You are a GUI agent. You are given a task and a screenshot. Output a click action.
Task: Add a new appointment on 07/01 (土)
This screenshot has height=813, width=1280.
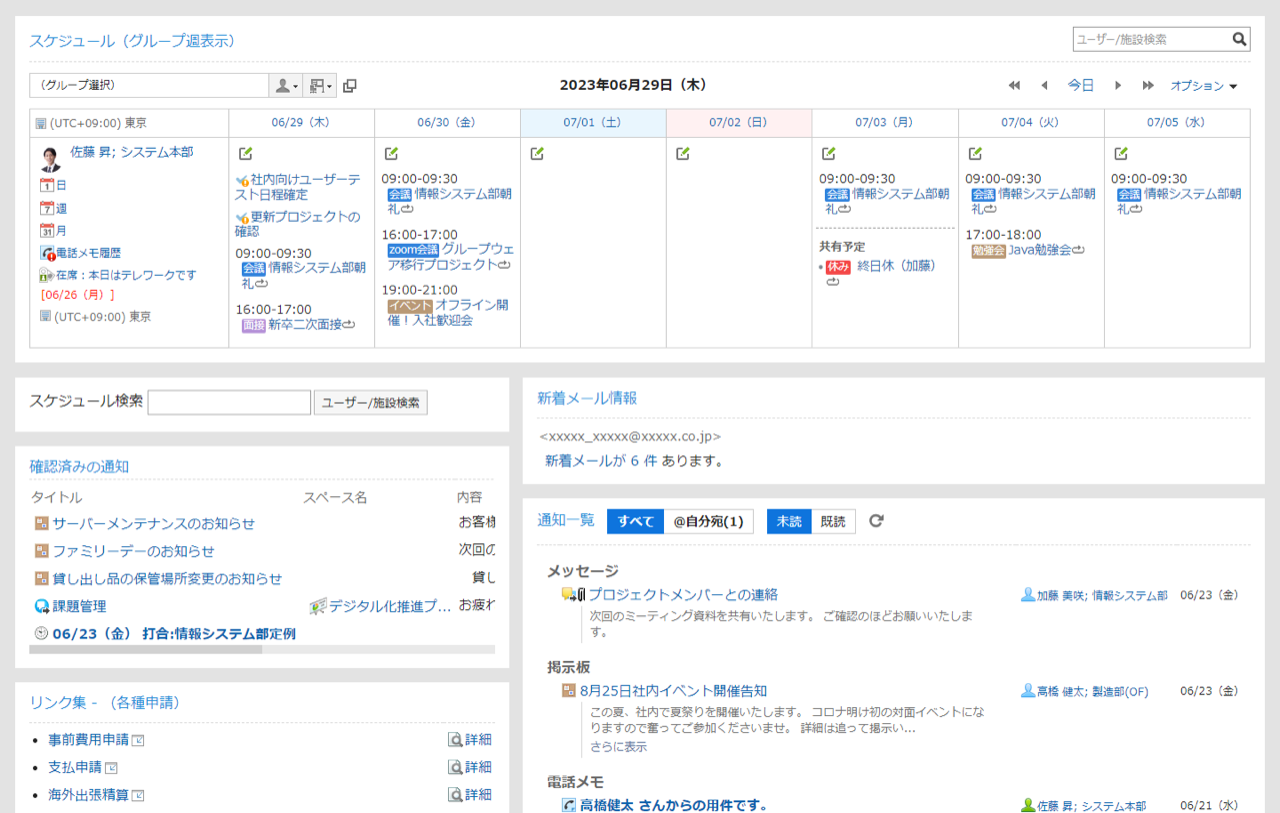[x=537, y=153]
